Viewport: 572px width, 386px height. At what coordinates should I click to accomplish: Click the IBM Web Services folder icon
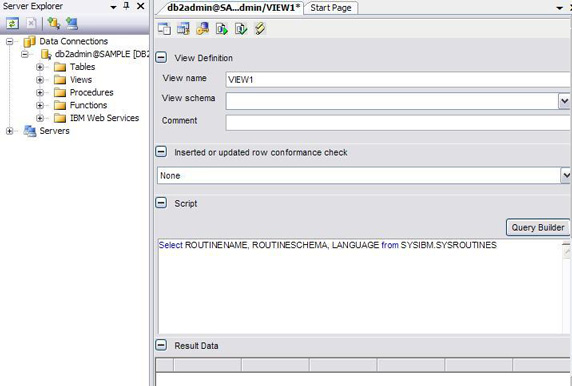point(60,118)
